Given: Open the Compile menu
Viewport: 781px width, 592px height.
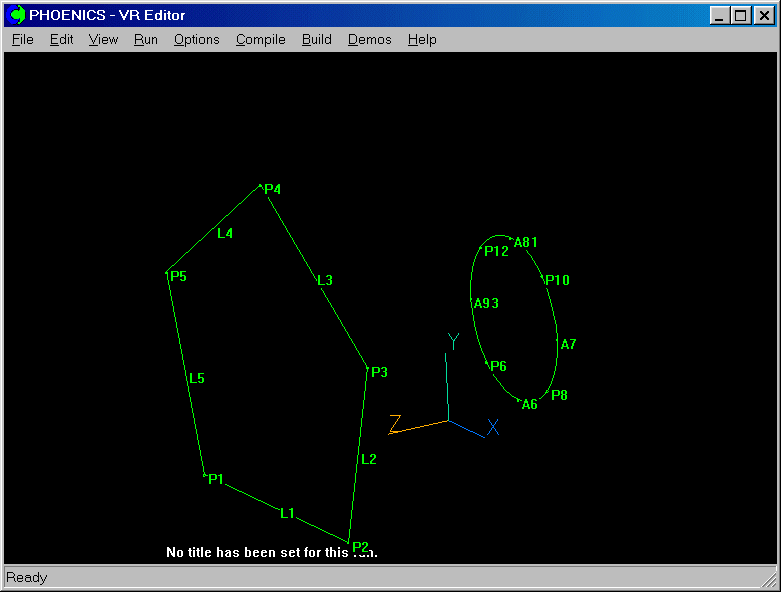Looking at the screenshot, I should tap(260, 40).
